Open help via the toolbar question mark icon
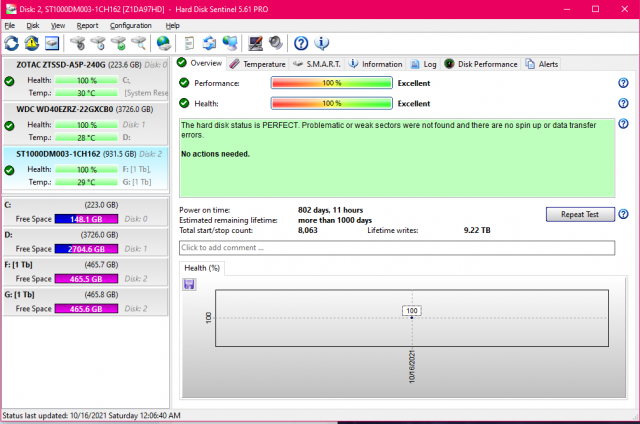This screenshot has height=424, width=640. pos(301,43)
